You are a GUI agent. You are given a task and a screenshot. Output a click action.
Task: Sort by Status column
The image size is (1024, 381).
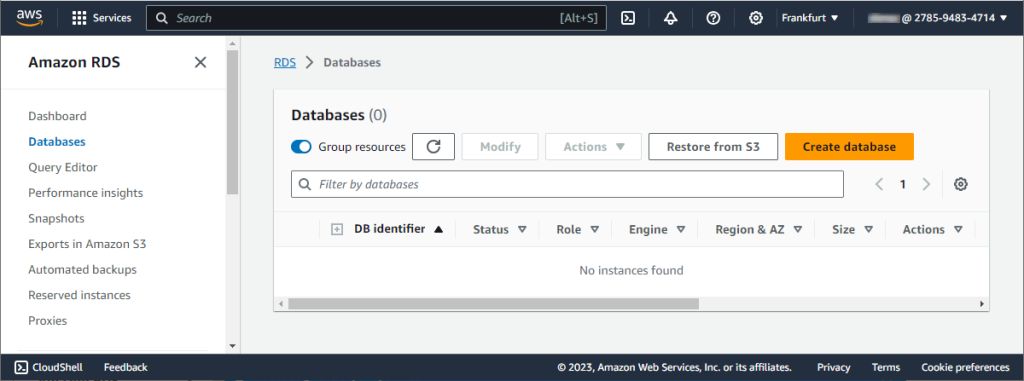(x=500, y=229)
